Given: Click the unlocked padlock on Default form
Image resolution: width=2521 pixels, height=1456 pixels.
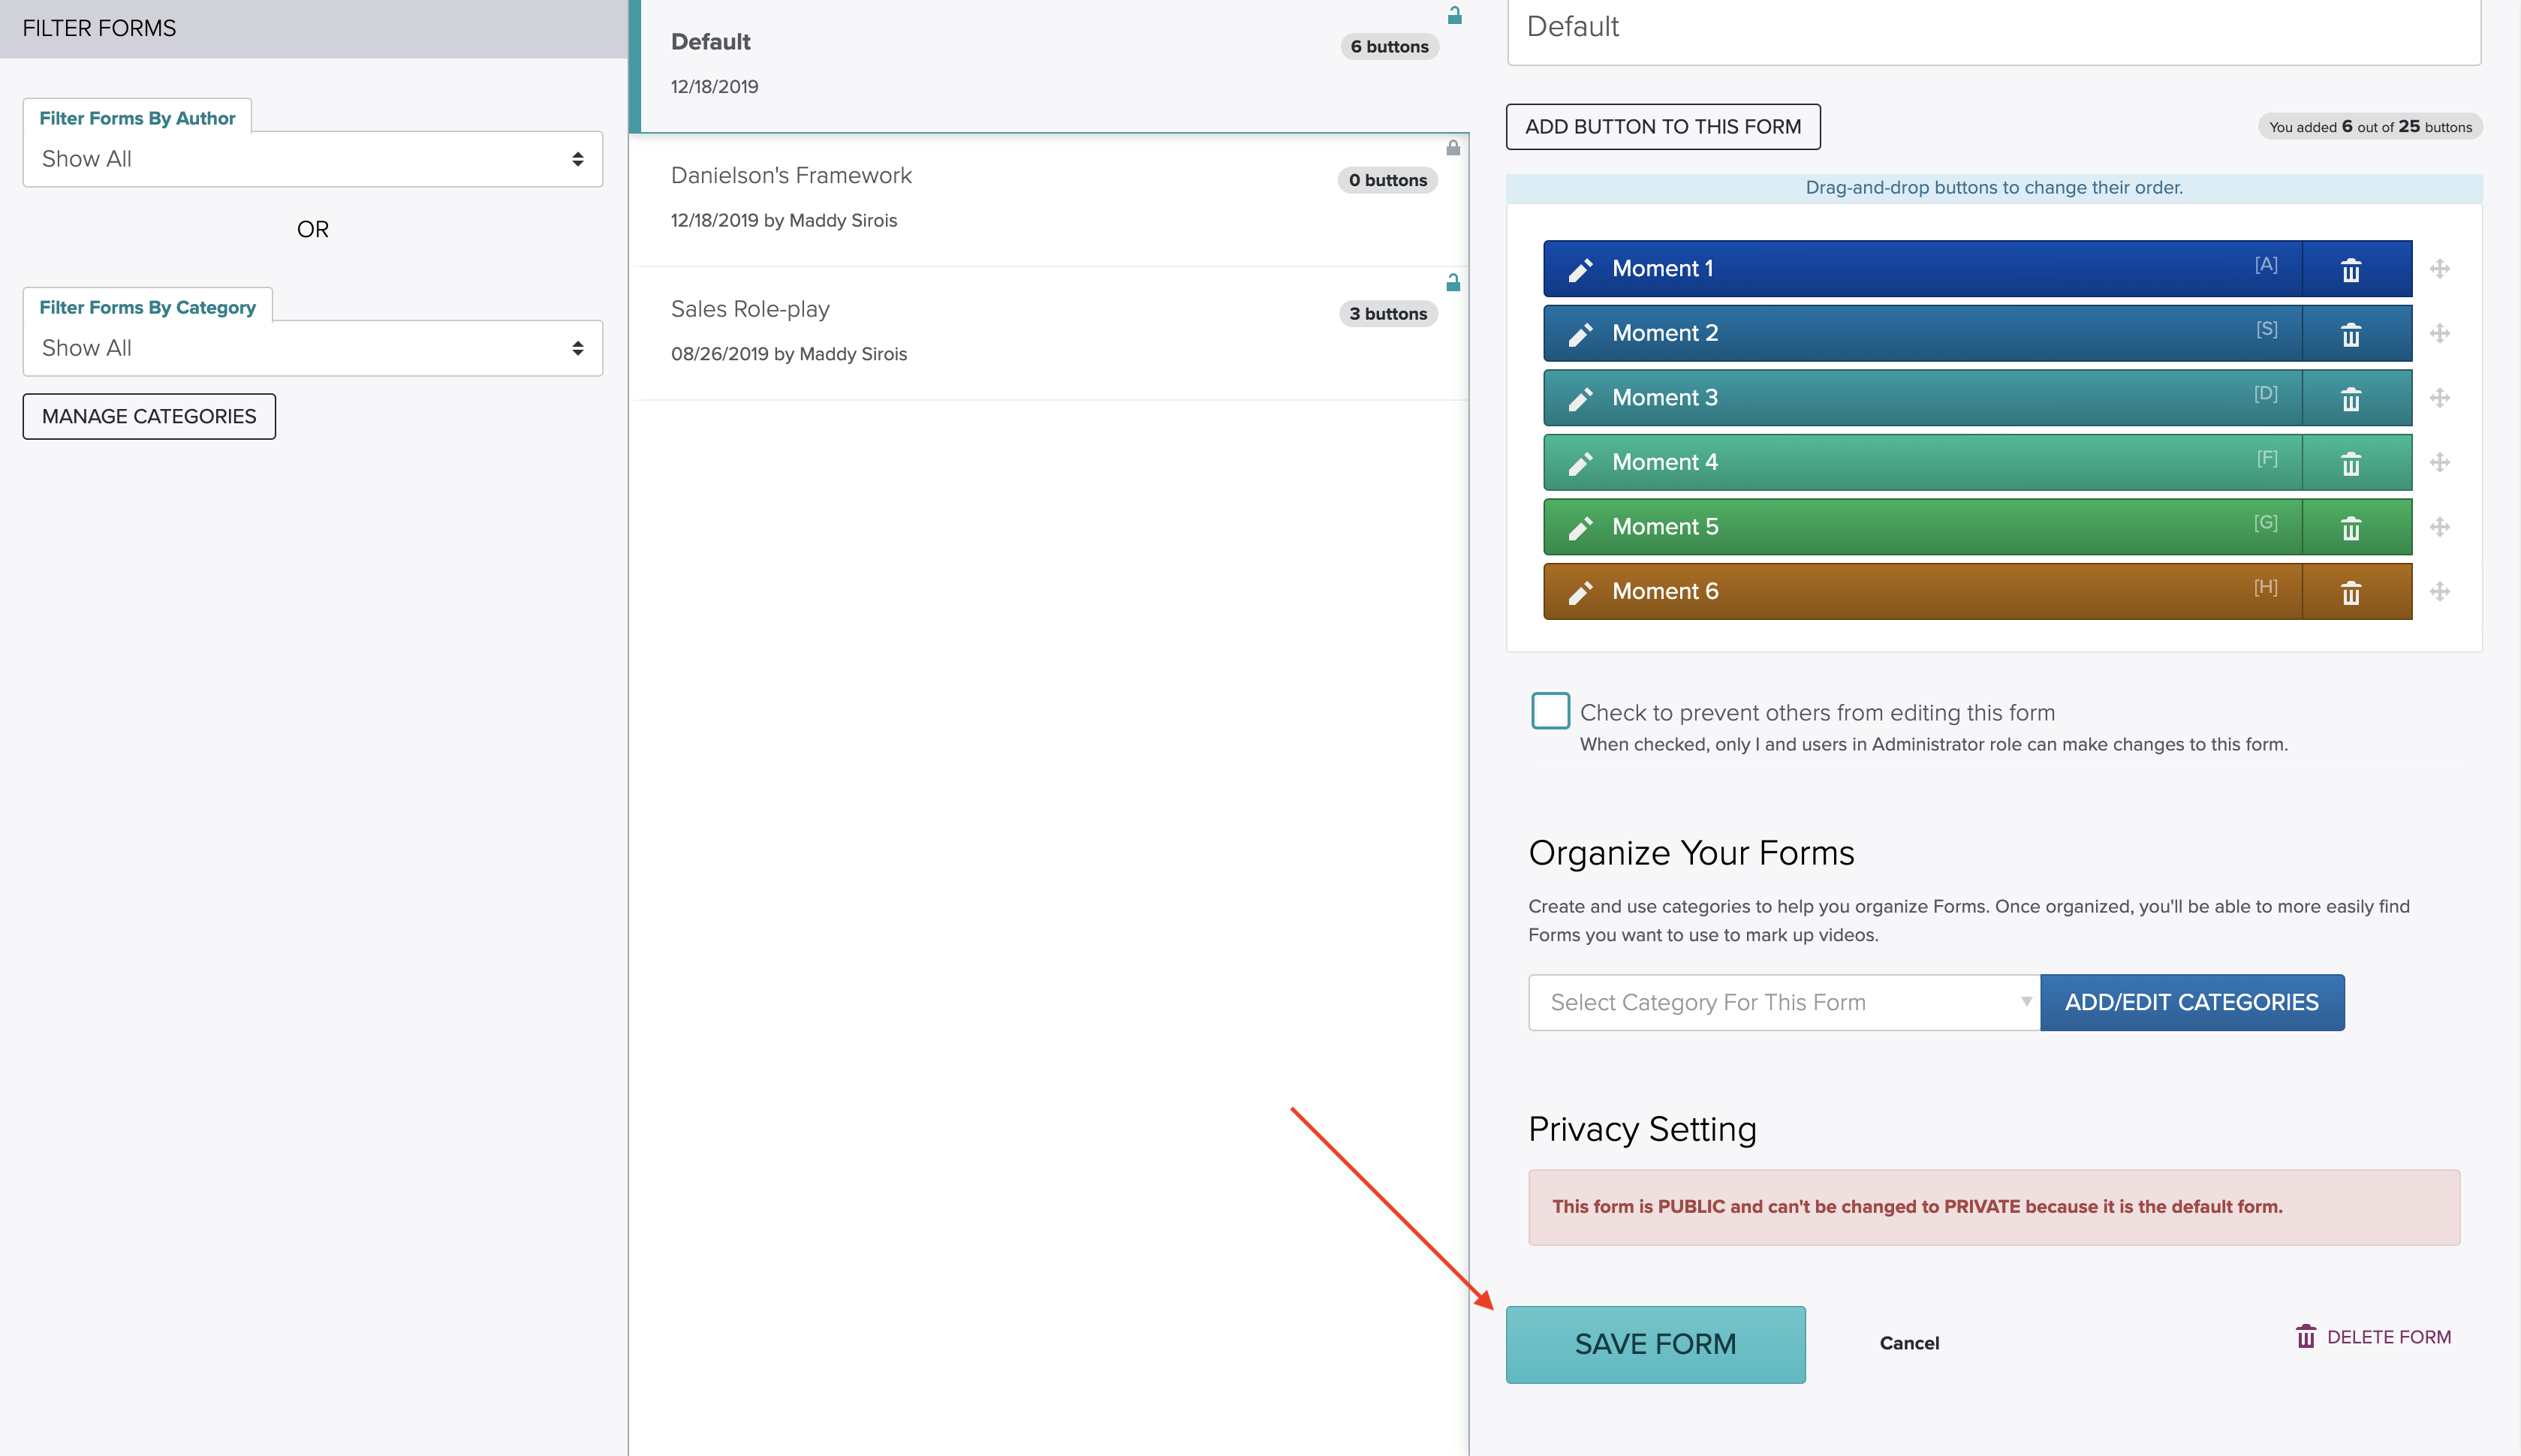Looking at the screenshot, I should coord(1455,15).
